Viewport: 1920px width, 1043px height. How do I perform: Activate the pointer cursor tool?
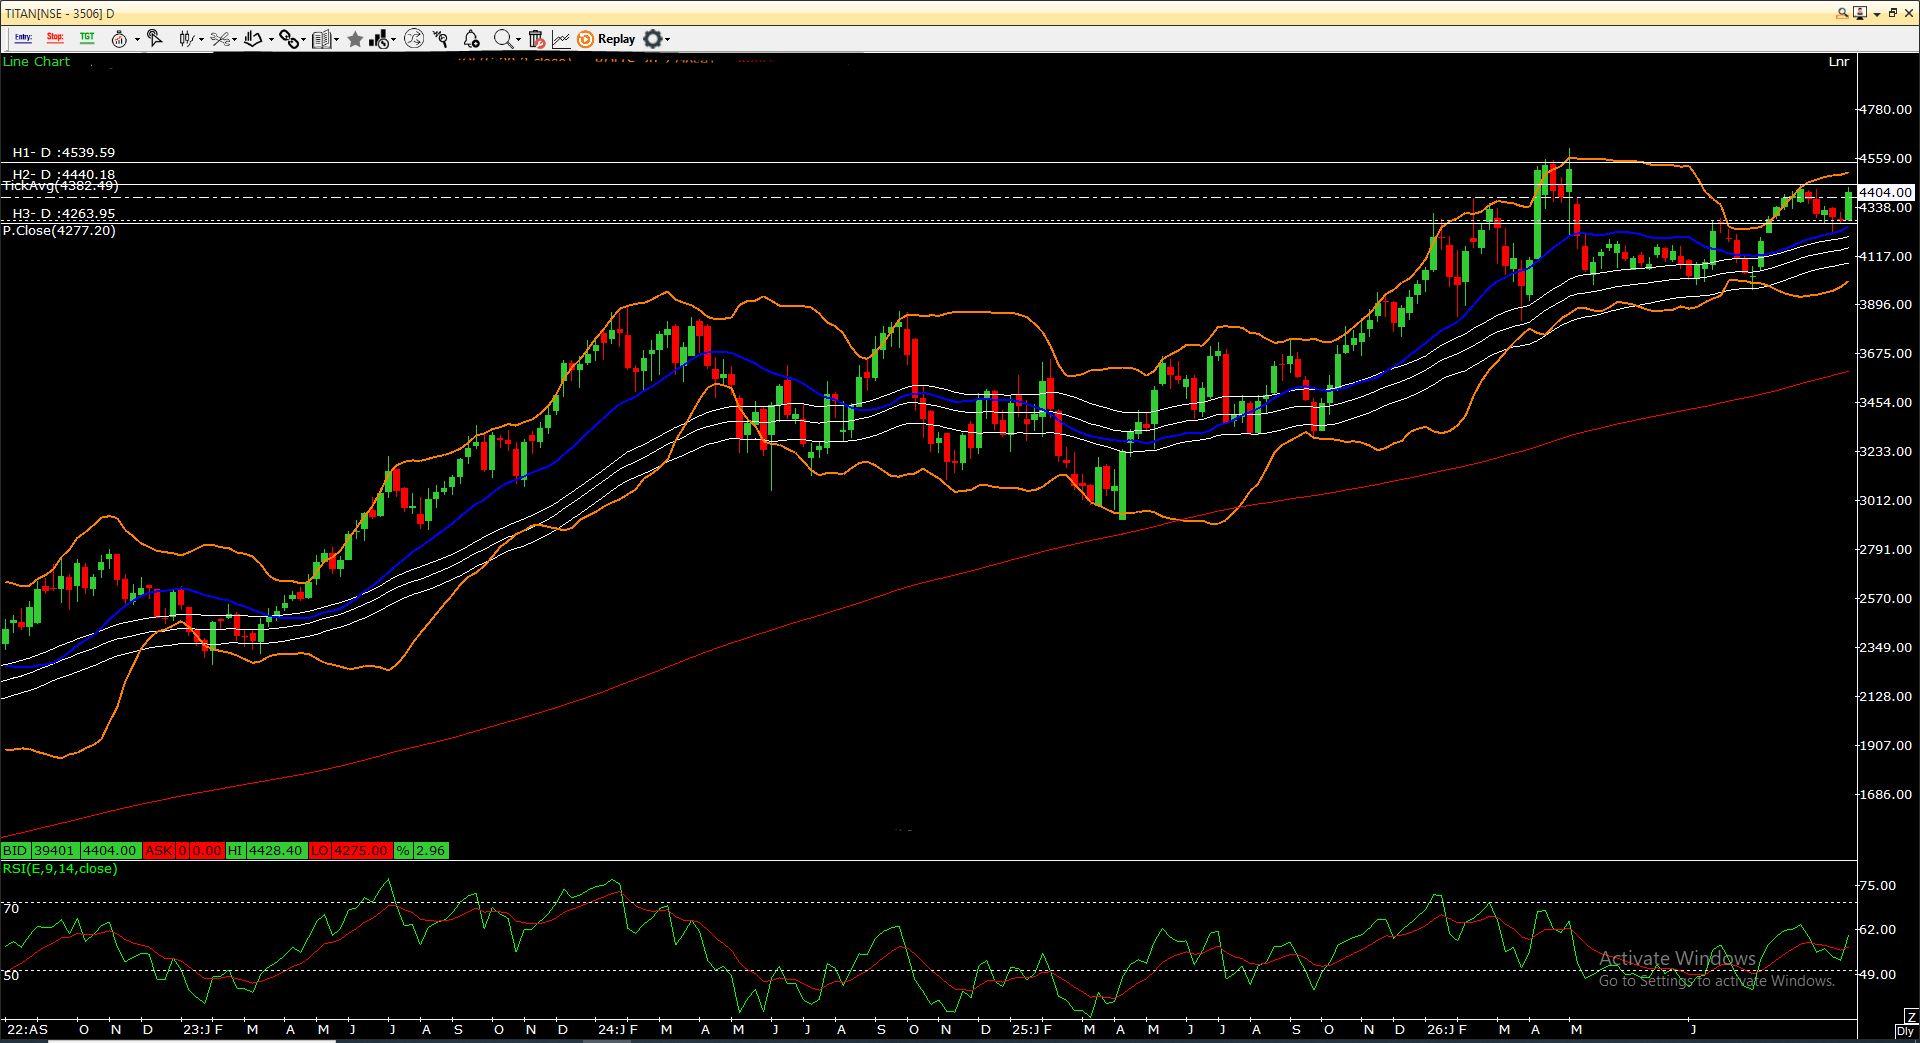tap(154, 38)
